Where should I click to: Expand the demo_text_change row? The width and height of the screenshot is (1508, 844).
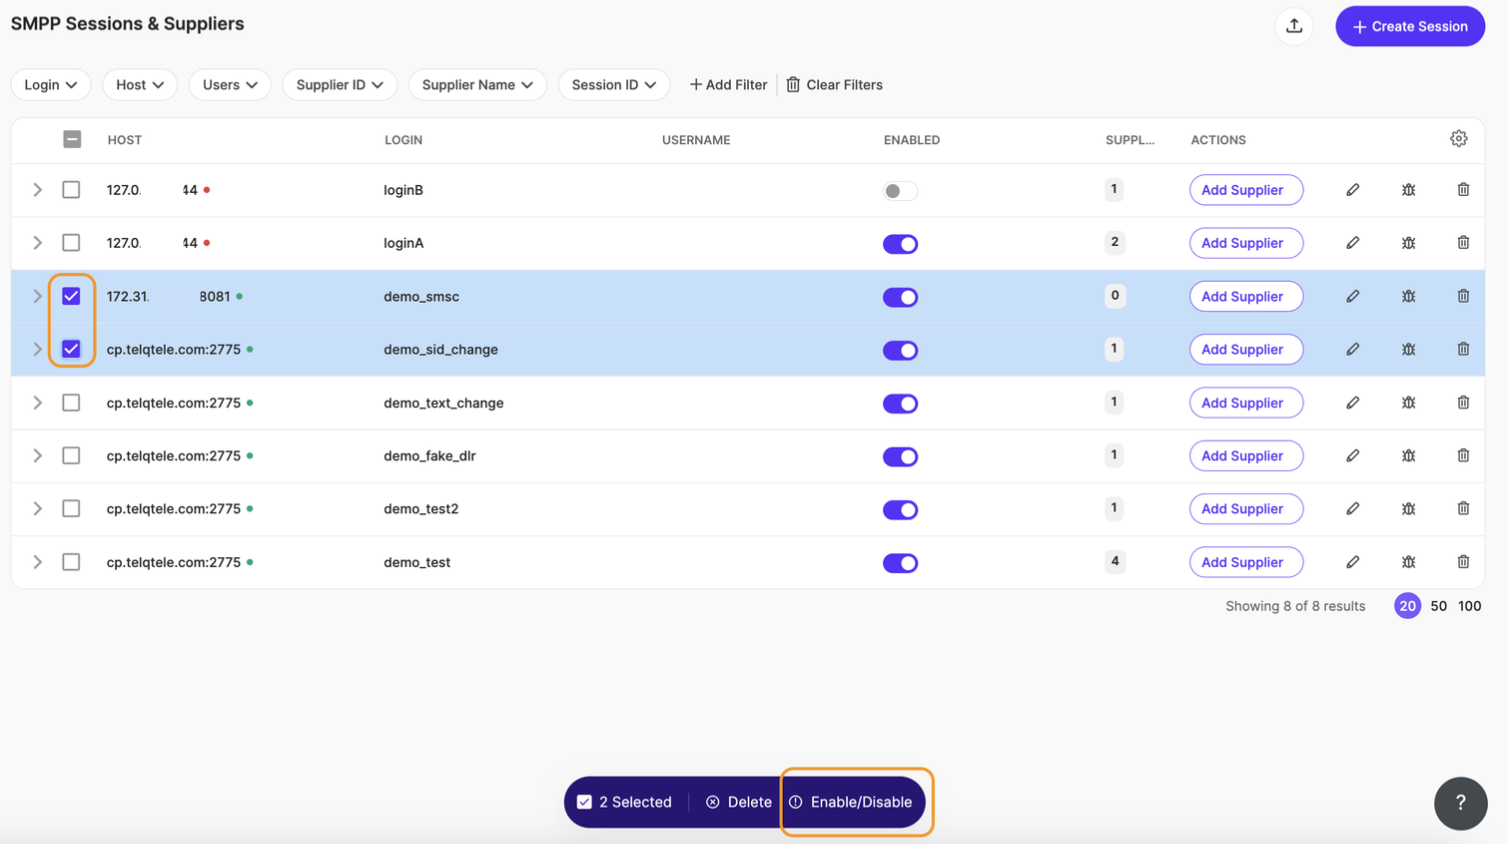37,403
